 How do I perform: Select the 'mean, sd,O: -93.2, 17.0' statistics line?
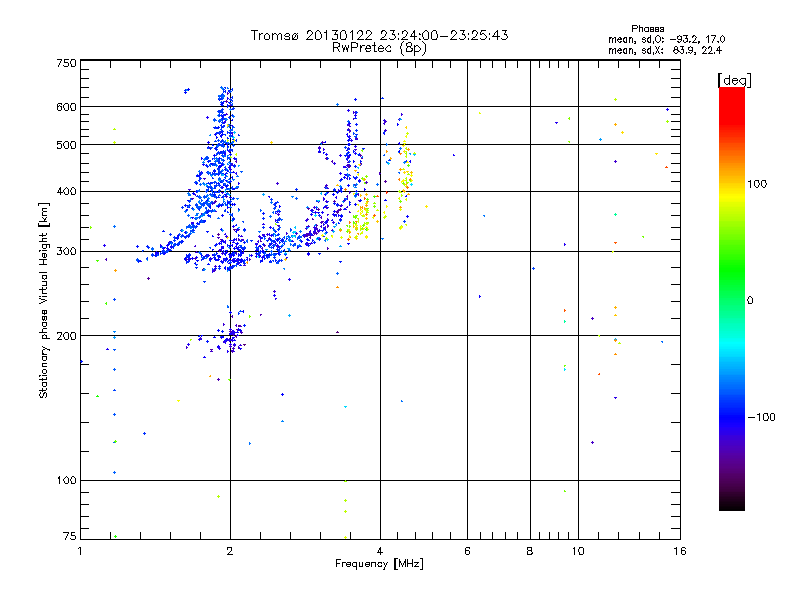click(x=666, y=39)
